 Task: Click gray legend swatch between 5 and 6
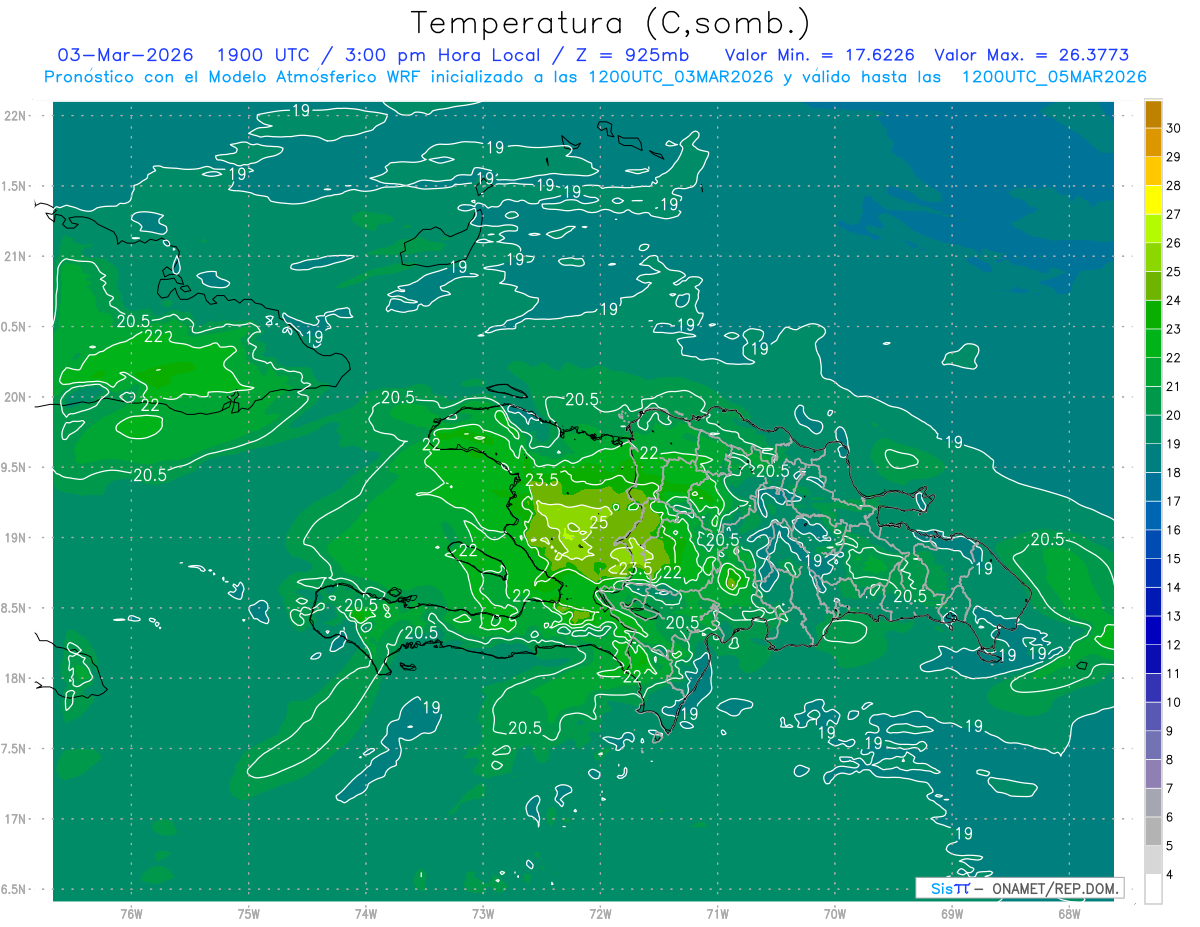[1153, 832]
